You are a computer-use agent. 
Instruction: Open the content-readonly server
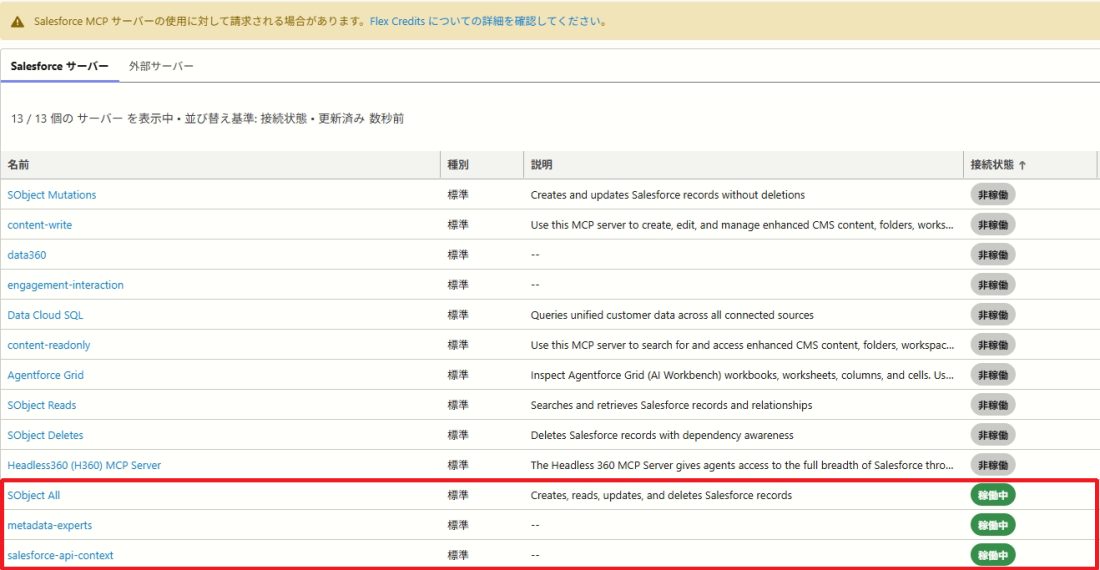[48, 345]
